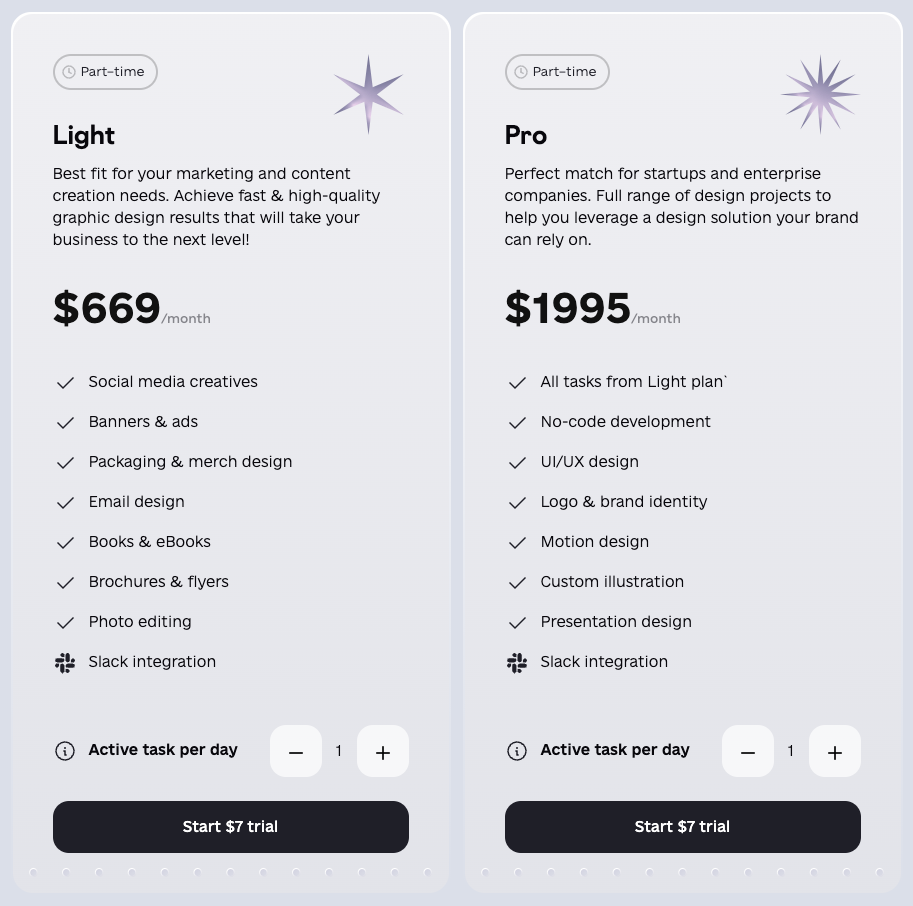The height and width of the screenshot is (906, 913).
Task: Click the Slack icon in Pro plan
Action: (517, 662)
